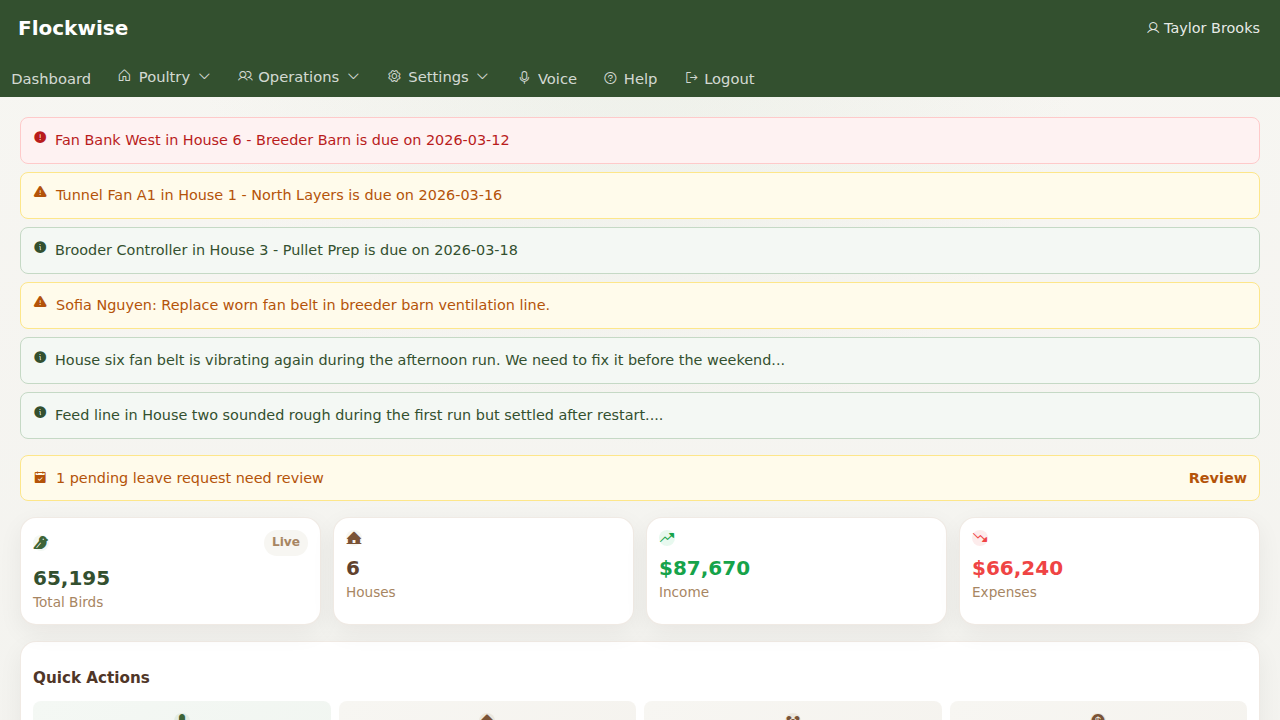Click the downward trend icon on Expenses card
The height and width of the screenshot is (720, 1280).
coord(979,538)
